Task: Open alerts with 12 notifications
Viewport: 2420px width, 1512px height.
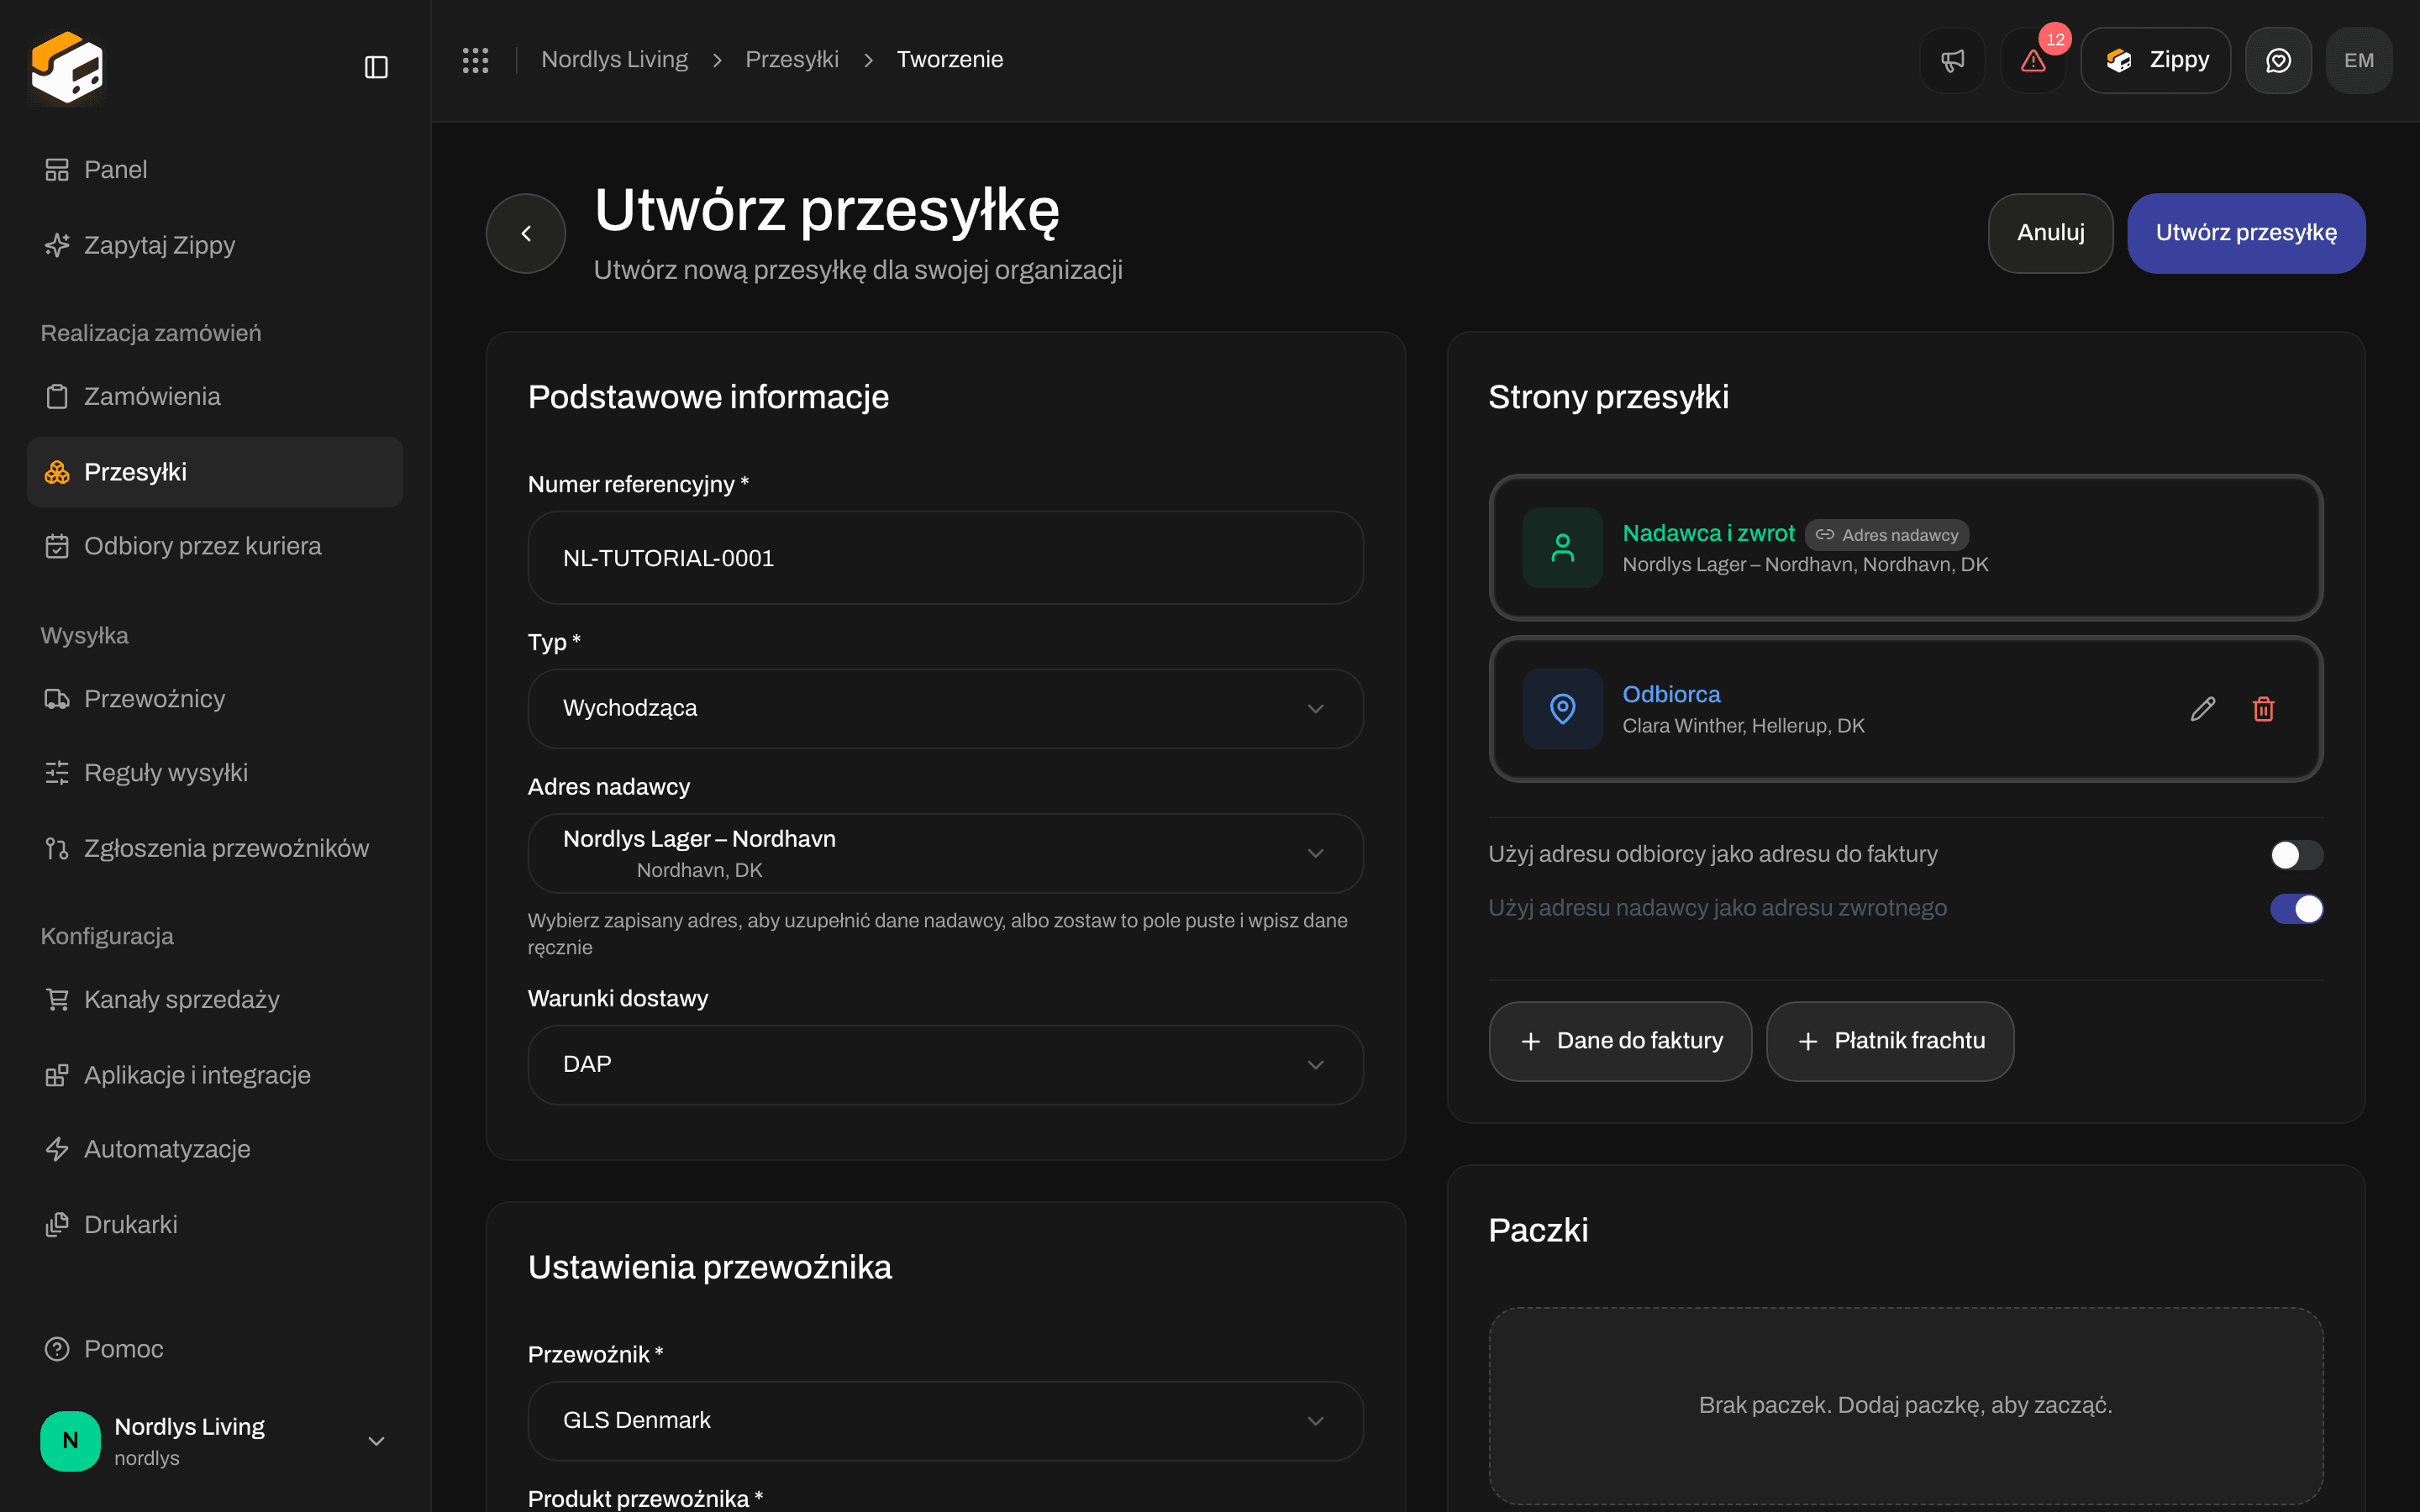Action: 2033,60
